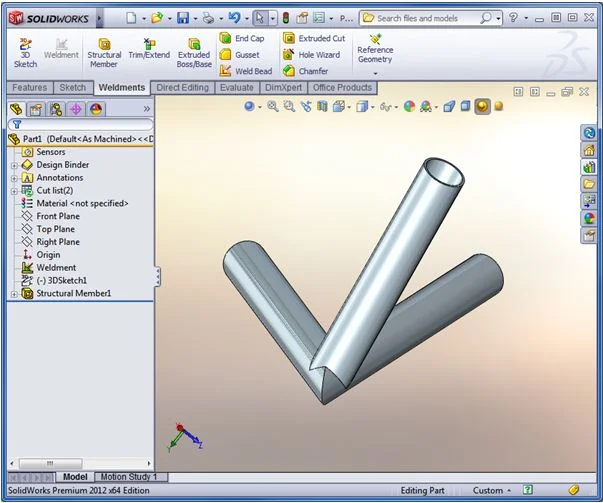Click the New document icon
The height and width of the screenshot is (503, 603).
132,18
